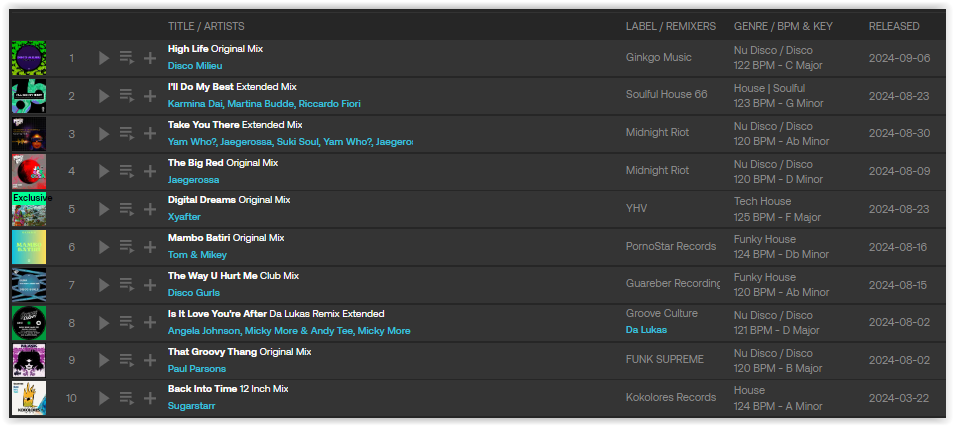Screen dimensions: 954x426
Task: Add Take You There to playlist
Action: (x=150, y=133)
